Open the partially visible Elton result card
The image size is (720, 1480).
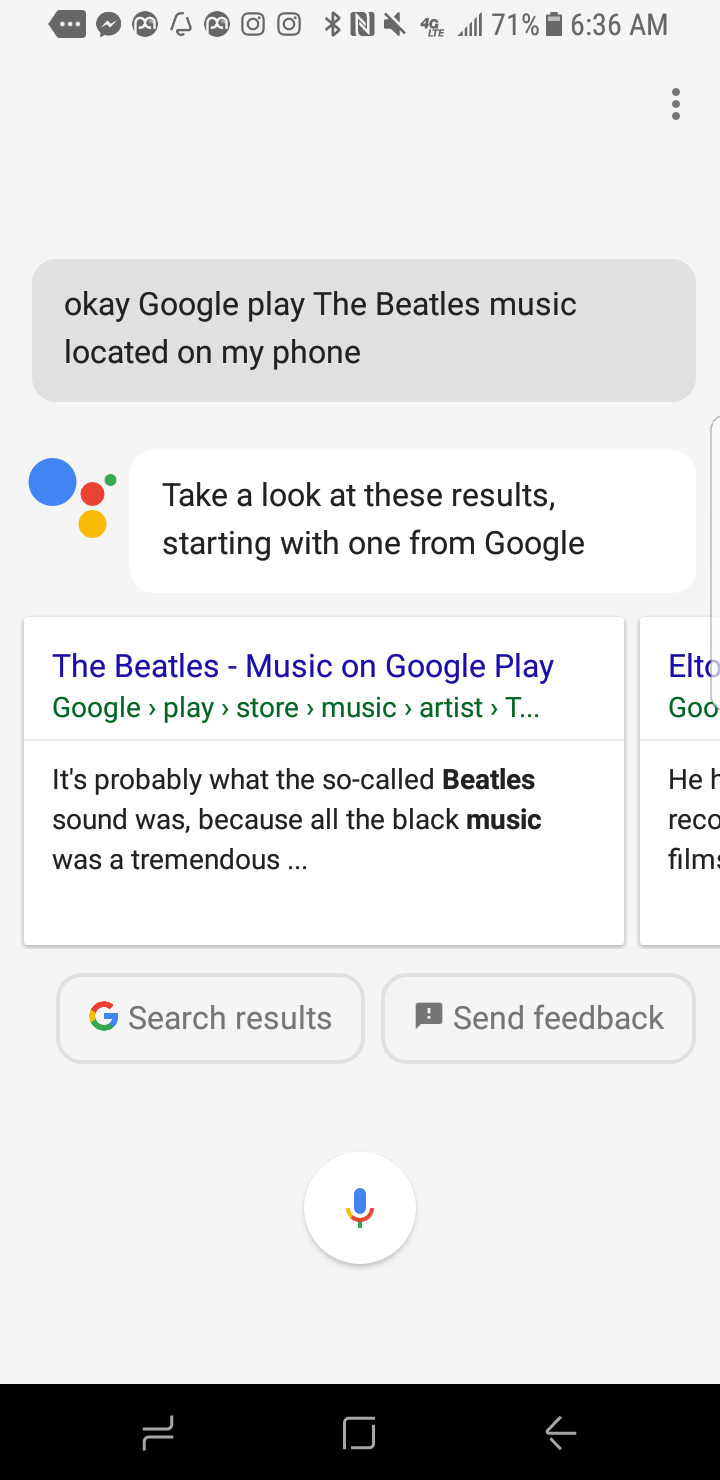[x=680, y=780]
